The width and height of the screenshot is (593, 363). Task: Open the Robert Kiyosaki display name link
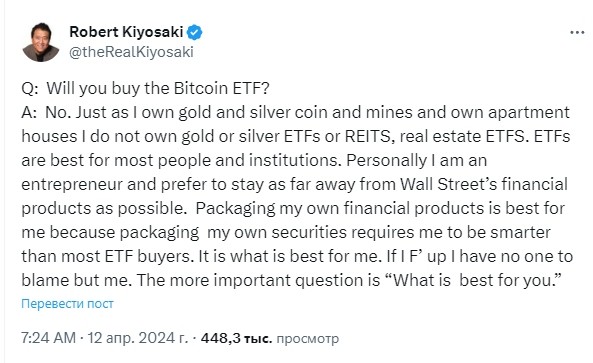[x=126, y=32]
